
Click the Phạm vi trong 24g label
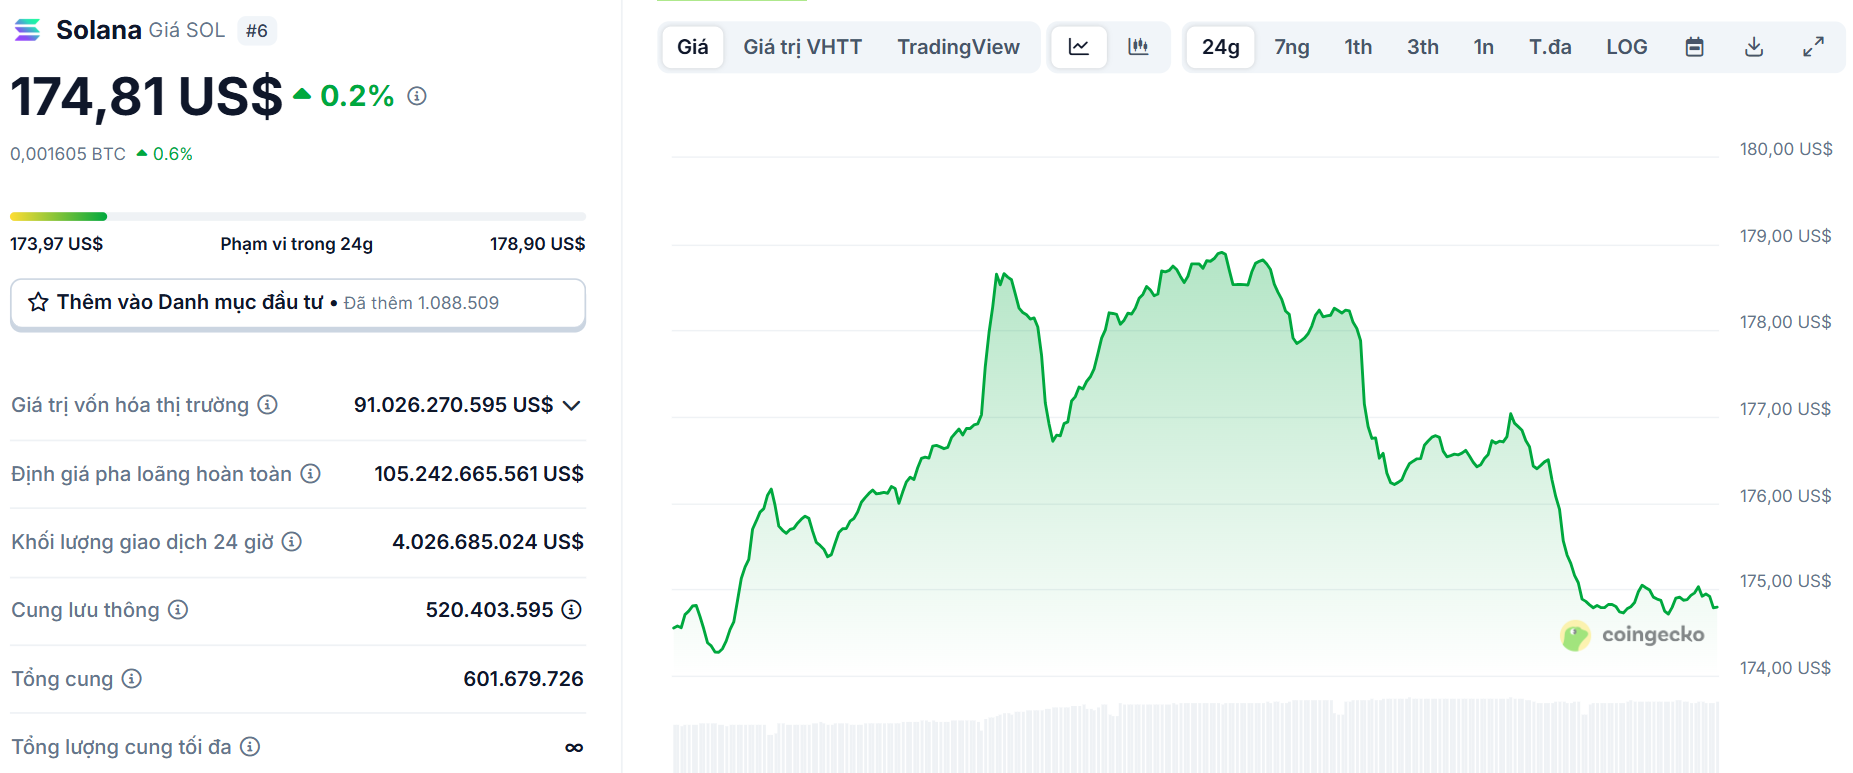[297, 244]
